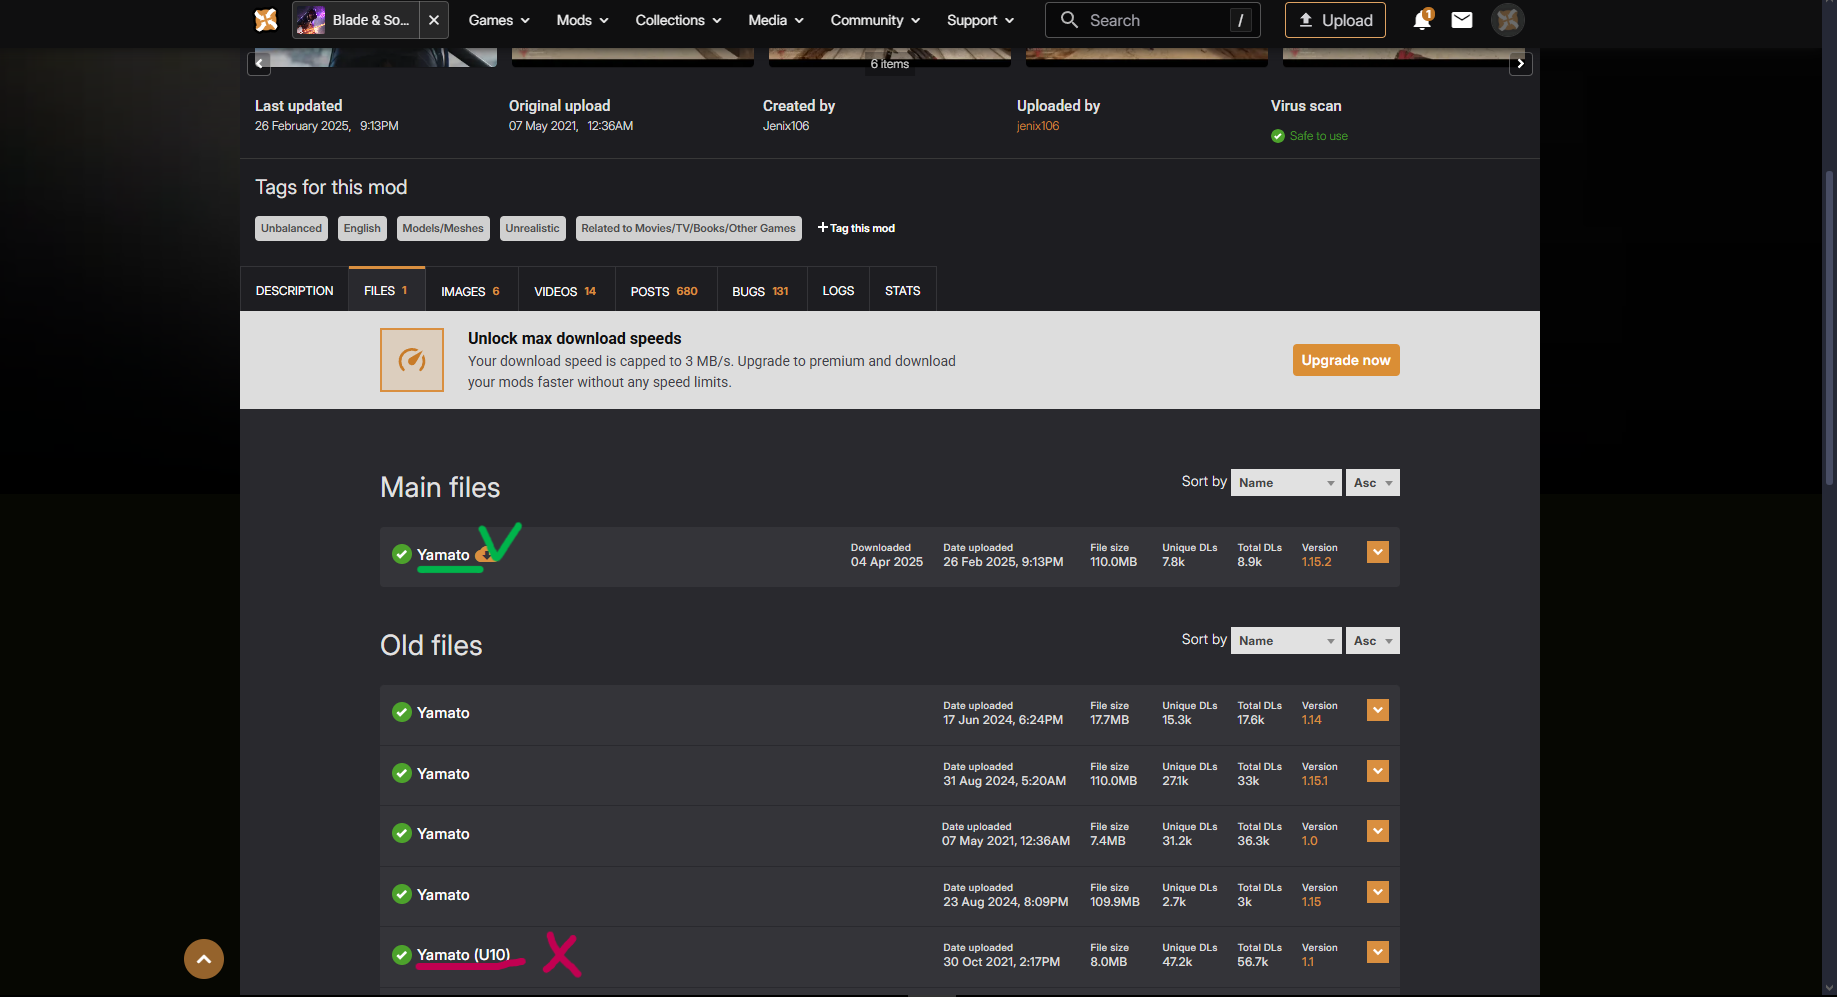This screenshot has width=1837, height=997.
Task: Open the messages envelope icon
Action: pyautogui.click(x=1462, y=20)
